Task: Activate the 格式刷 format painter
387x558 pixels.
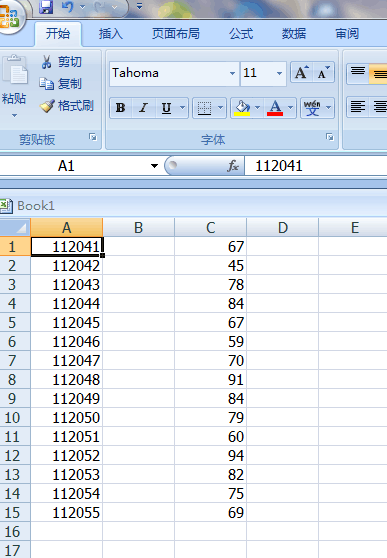Action: tap(67, 106)
